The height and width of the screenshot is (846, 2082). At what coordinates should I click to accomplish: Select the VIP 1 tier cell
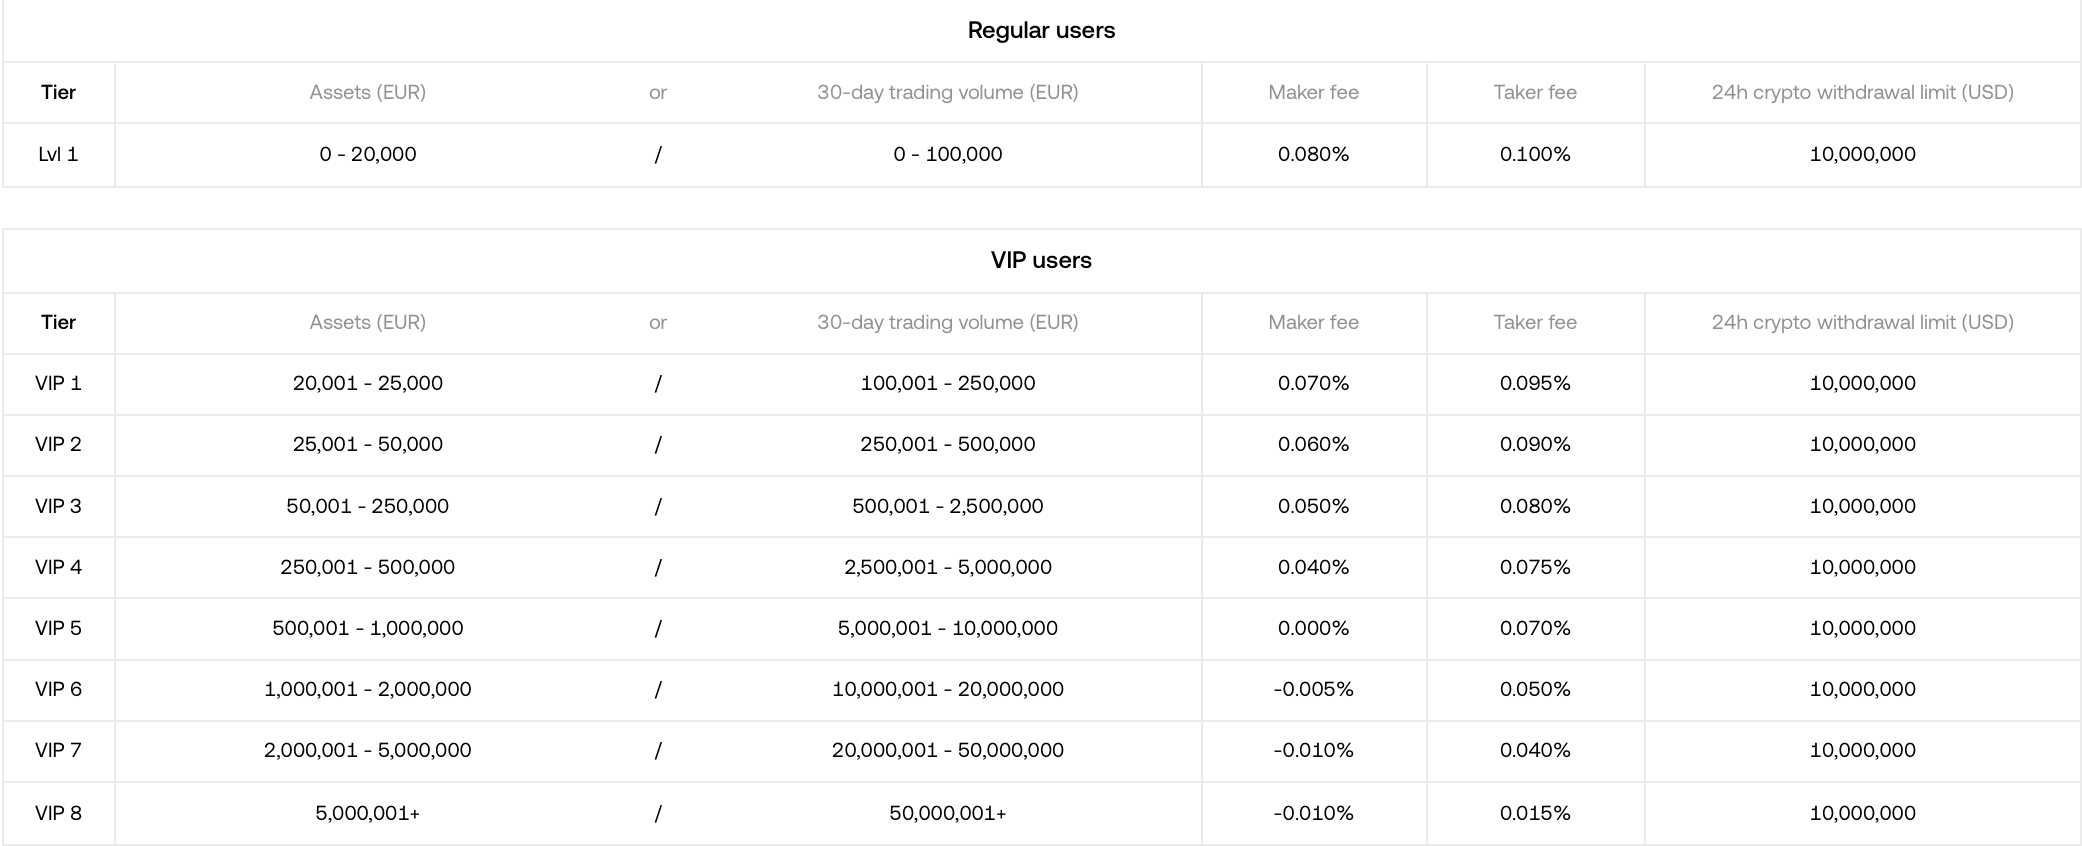click(x=58, y=383)
